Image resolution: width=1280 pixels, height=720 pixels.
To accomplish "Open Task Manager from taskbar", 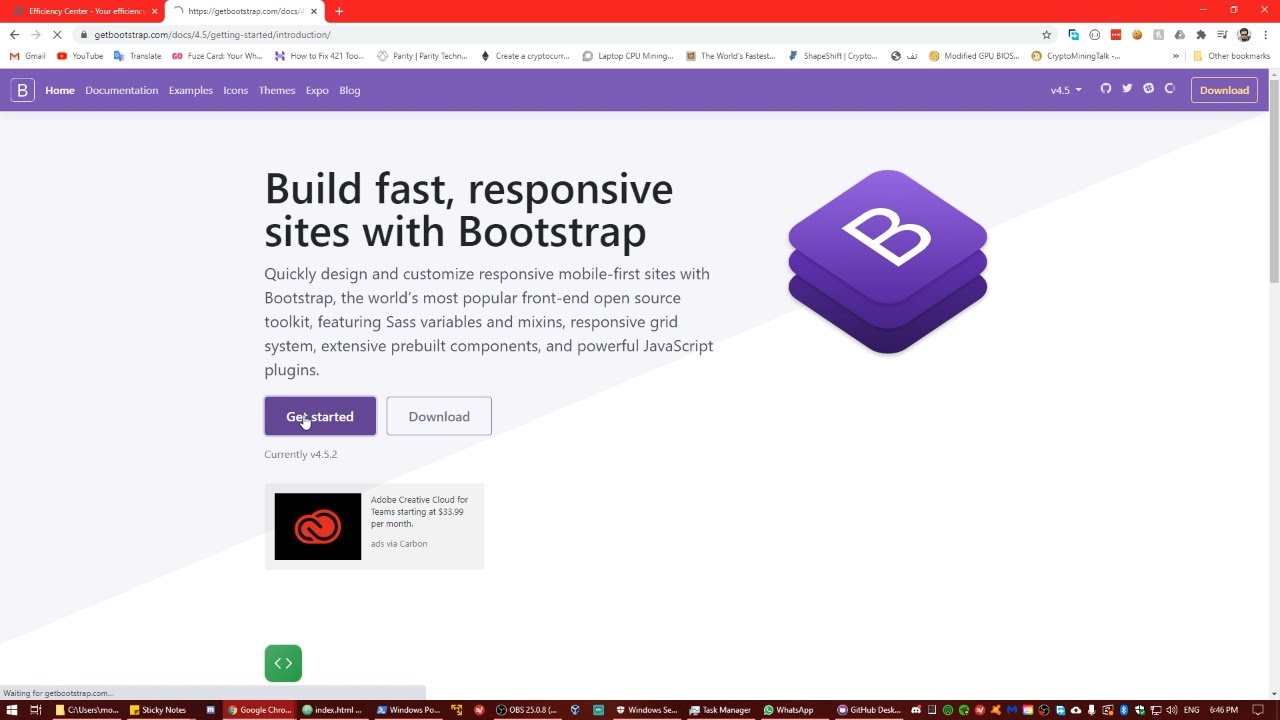I will [x=720, y=710].
